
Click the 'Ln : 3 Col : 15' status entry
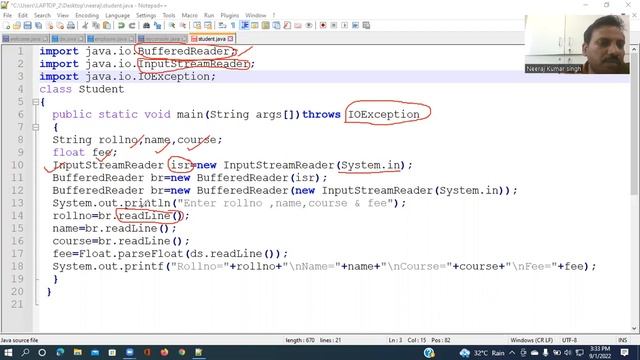coord(407,340)
